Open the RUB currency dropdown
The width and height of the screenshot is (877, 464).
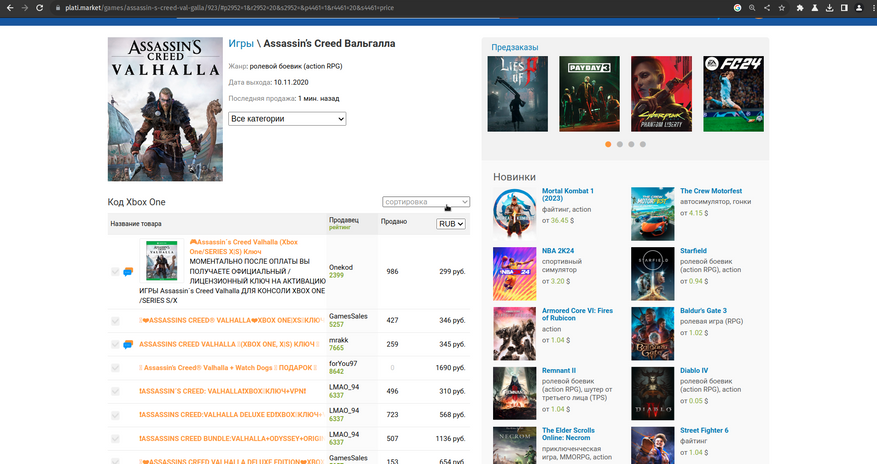[451, 224]
